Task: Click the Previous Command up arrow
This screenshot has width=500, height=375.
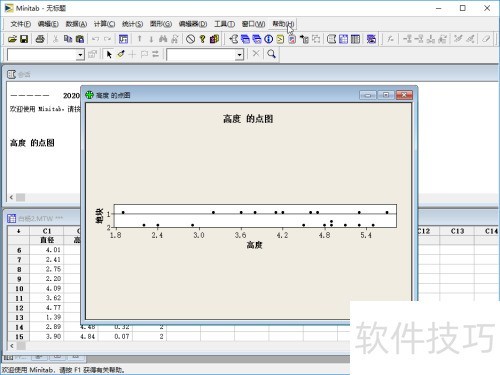Action: [140, 39]
